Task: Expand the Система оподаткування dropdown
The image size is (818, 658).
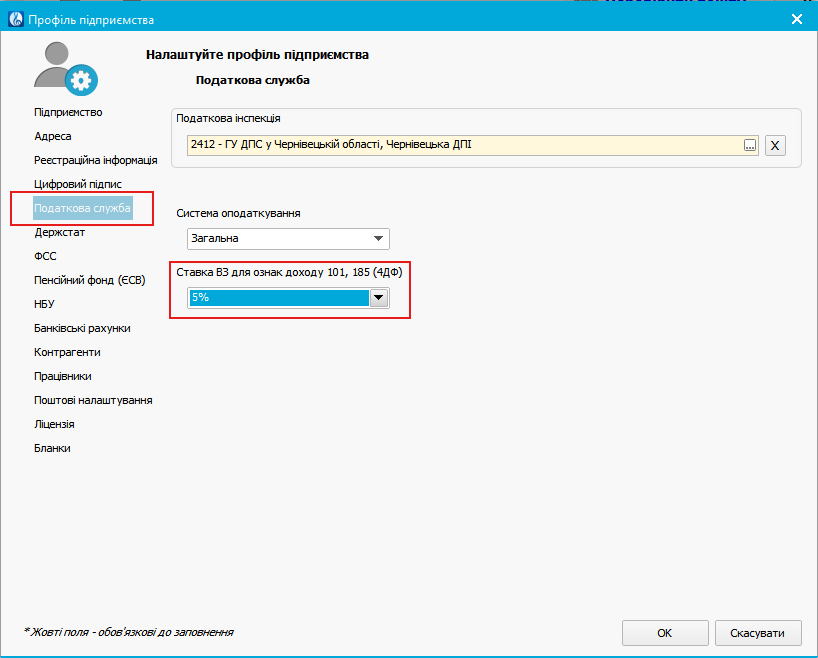Action: click(378, 239)
